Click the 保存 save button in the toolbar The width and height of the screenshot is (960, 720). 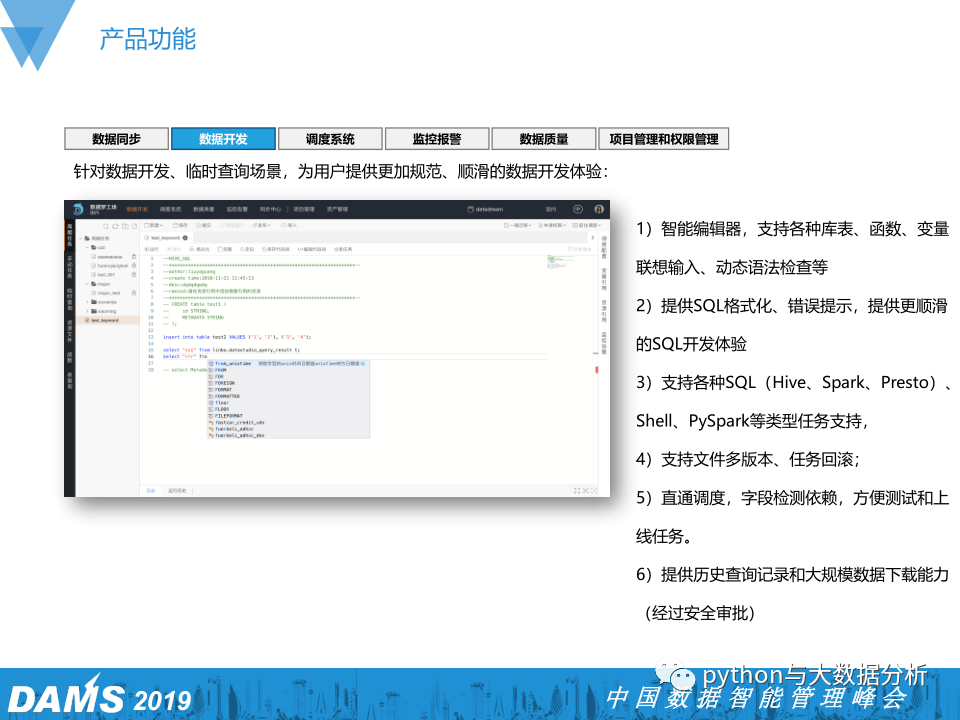181,225
